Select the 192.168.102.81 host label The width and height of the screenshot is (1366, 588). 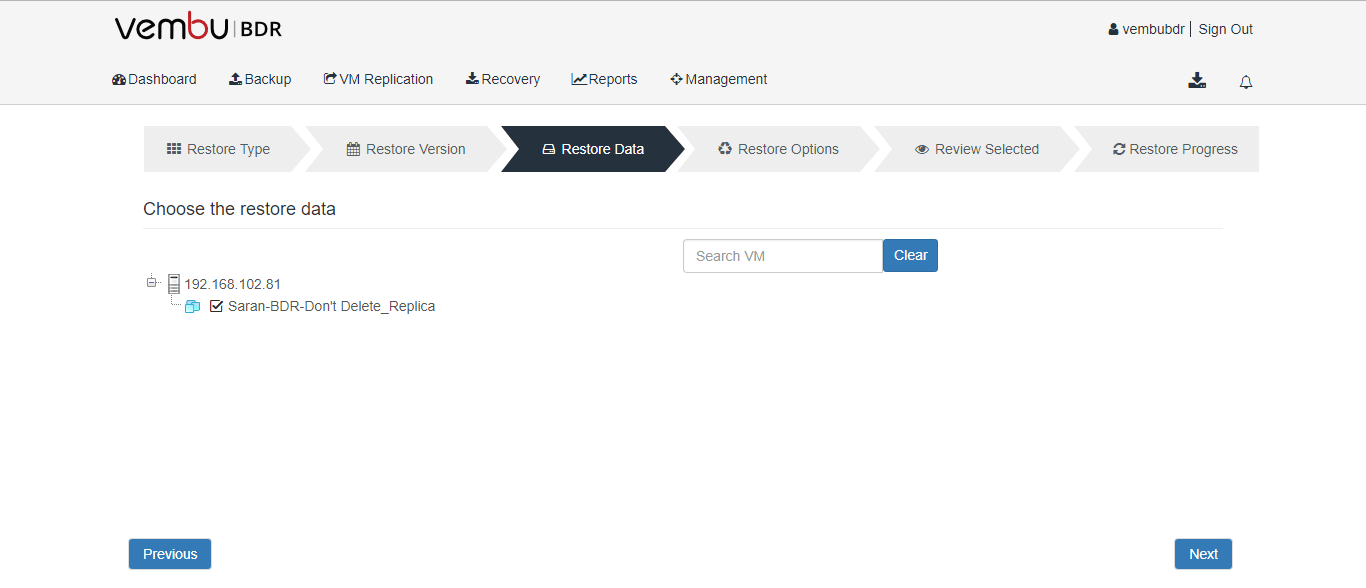point(232,284)
